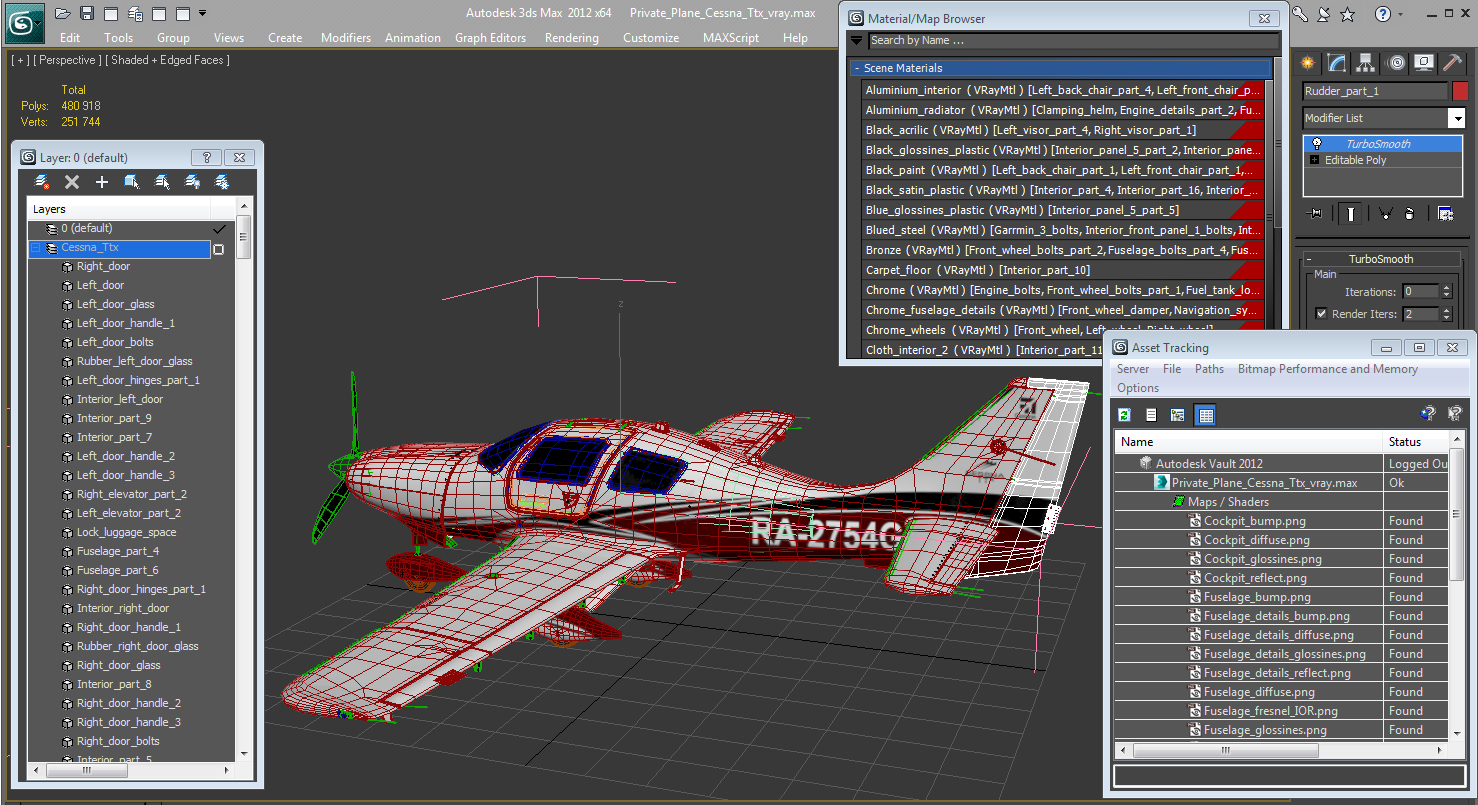This screenshot has width=1478, height=805.
Task: Open the Edit menu
Action: [70, 38]
